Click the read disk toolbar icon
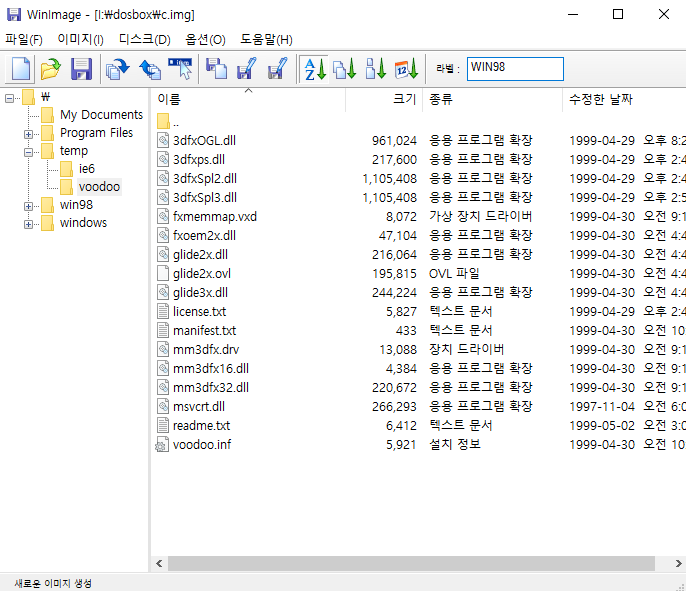686x591 pixels. pos(118,69)
